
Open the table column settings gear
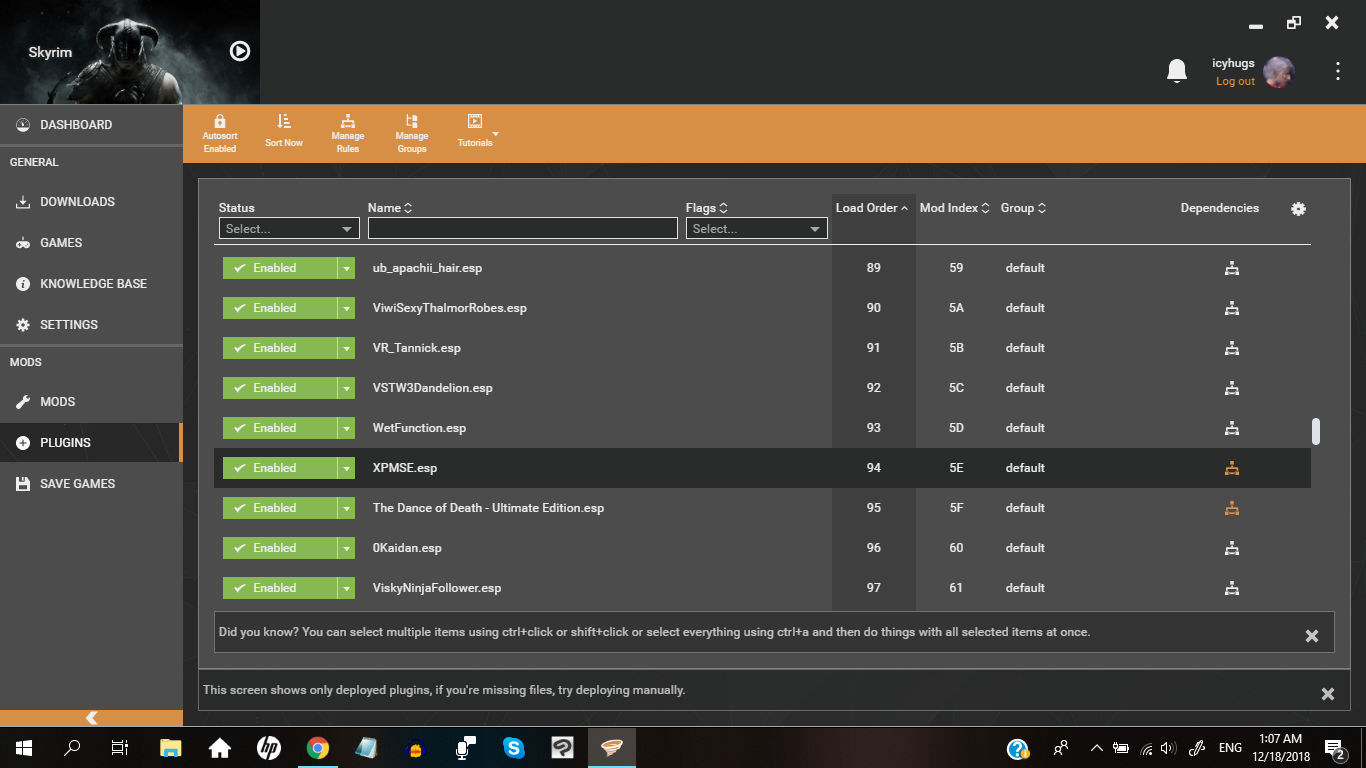tap(1298, 209)
